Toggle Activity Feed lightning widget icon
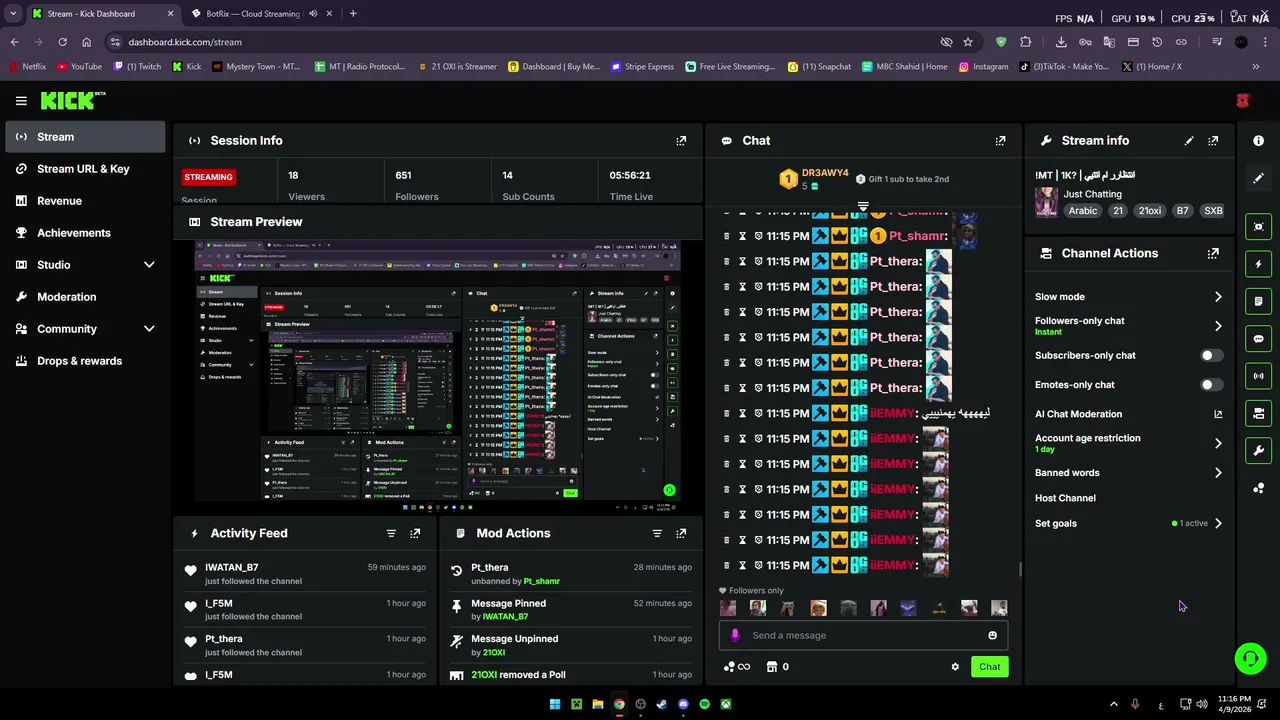Image resolution: width=1280 pixels, height=720 pixels. pyautogui.click(x=1259, y=264)
